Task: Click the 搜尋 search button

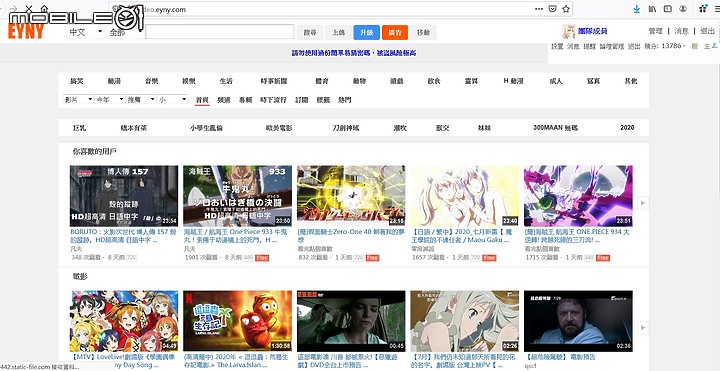Action: pos(310,32)
